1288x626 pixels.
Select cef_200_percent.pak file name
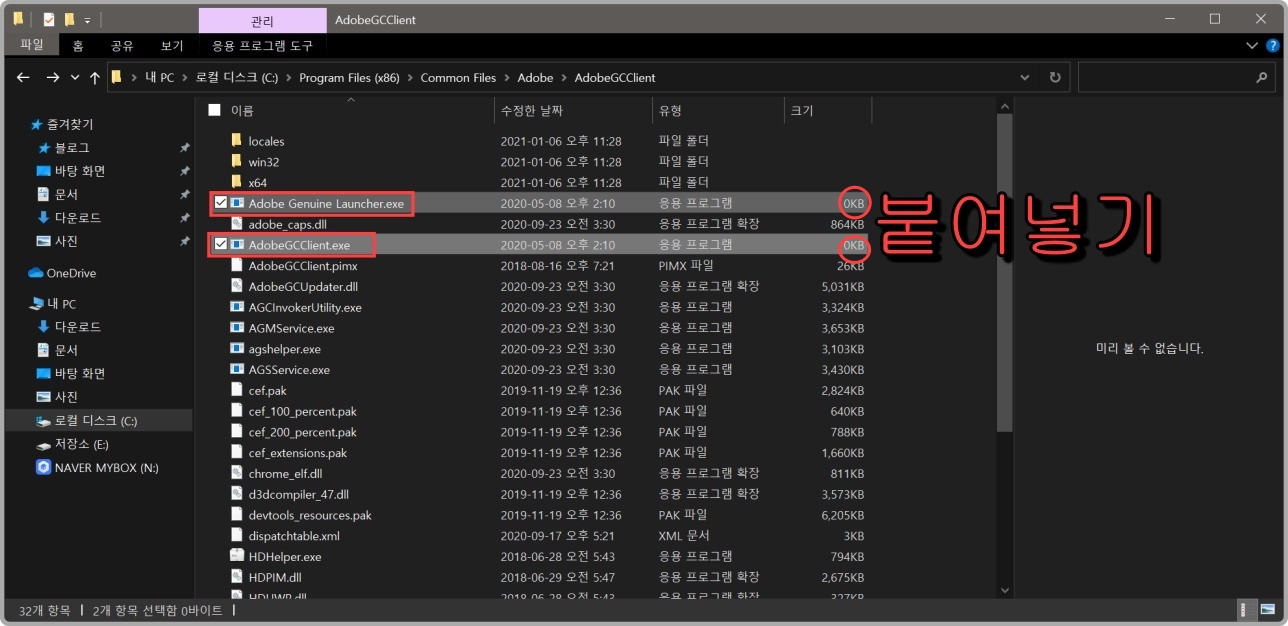tap(303, 432)
